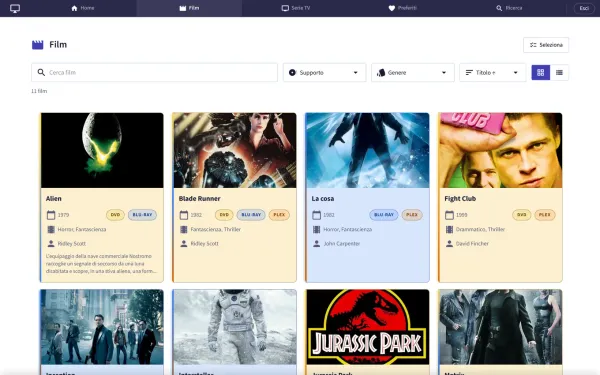Click the Alien plot description text
Image resolution: width=600 pixels, height=375 pixels.
coord(101,263)
